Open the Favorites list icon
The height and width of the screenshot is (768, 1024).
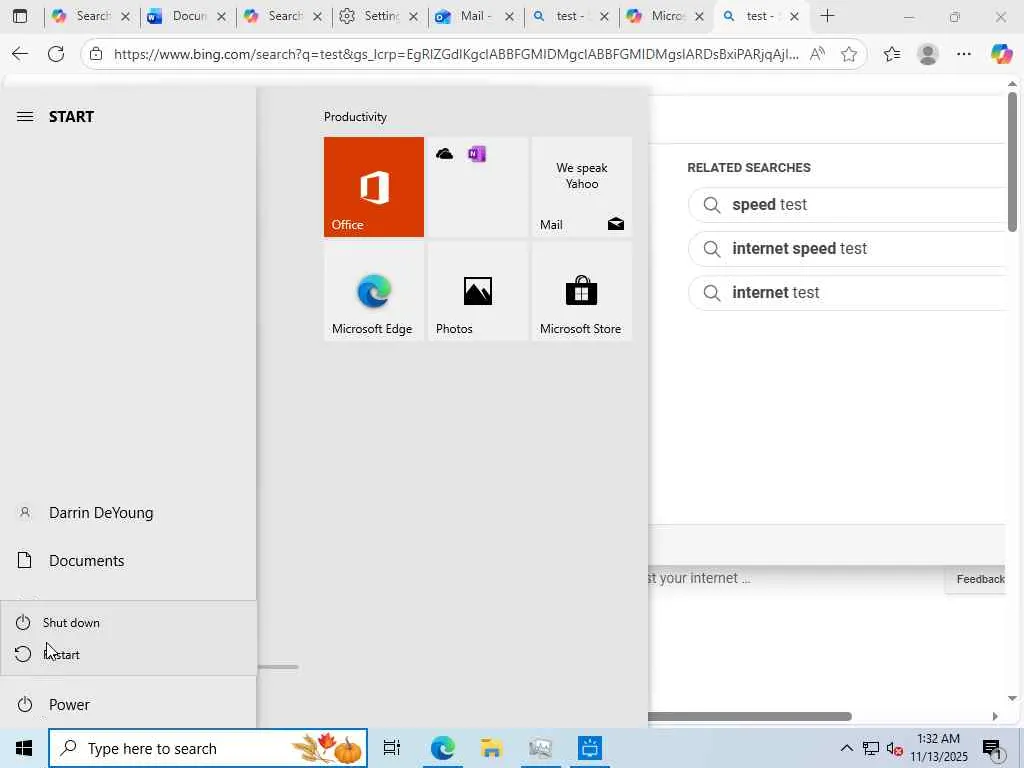pyautogui.click(x=892, y=54)
